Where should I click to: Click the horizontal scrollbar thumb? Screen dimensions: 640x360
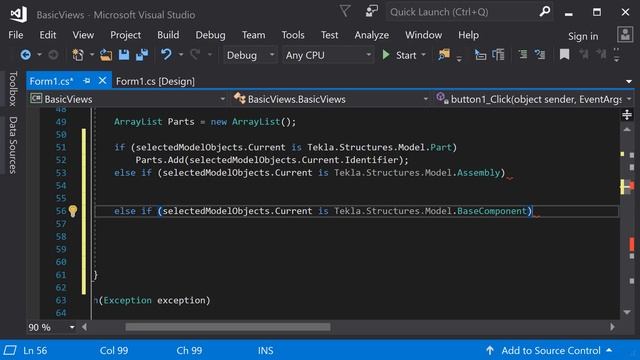click(x=228, y=327)
